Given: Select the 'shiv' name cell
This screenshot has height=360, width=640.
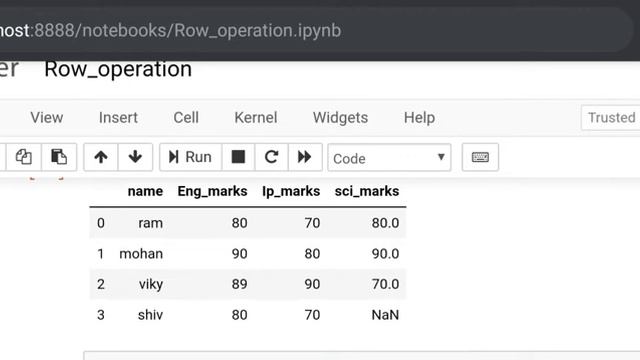Looking at the screenshot, I should [x=150, y=315].
